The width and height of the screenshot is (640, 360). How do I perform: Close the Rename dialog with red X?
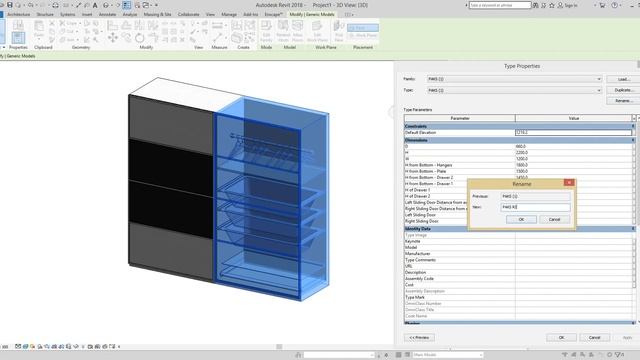coord(569,182)
